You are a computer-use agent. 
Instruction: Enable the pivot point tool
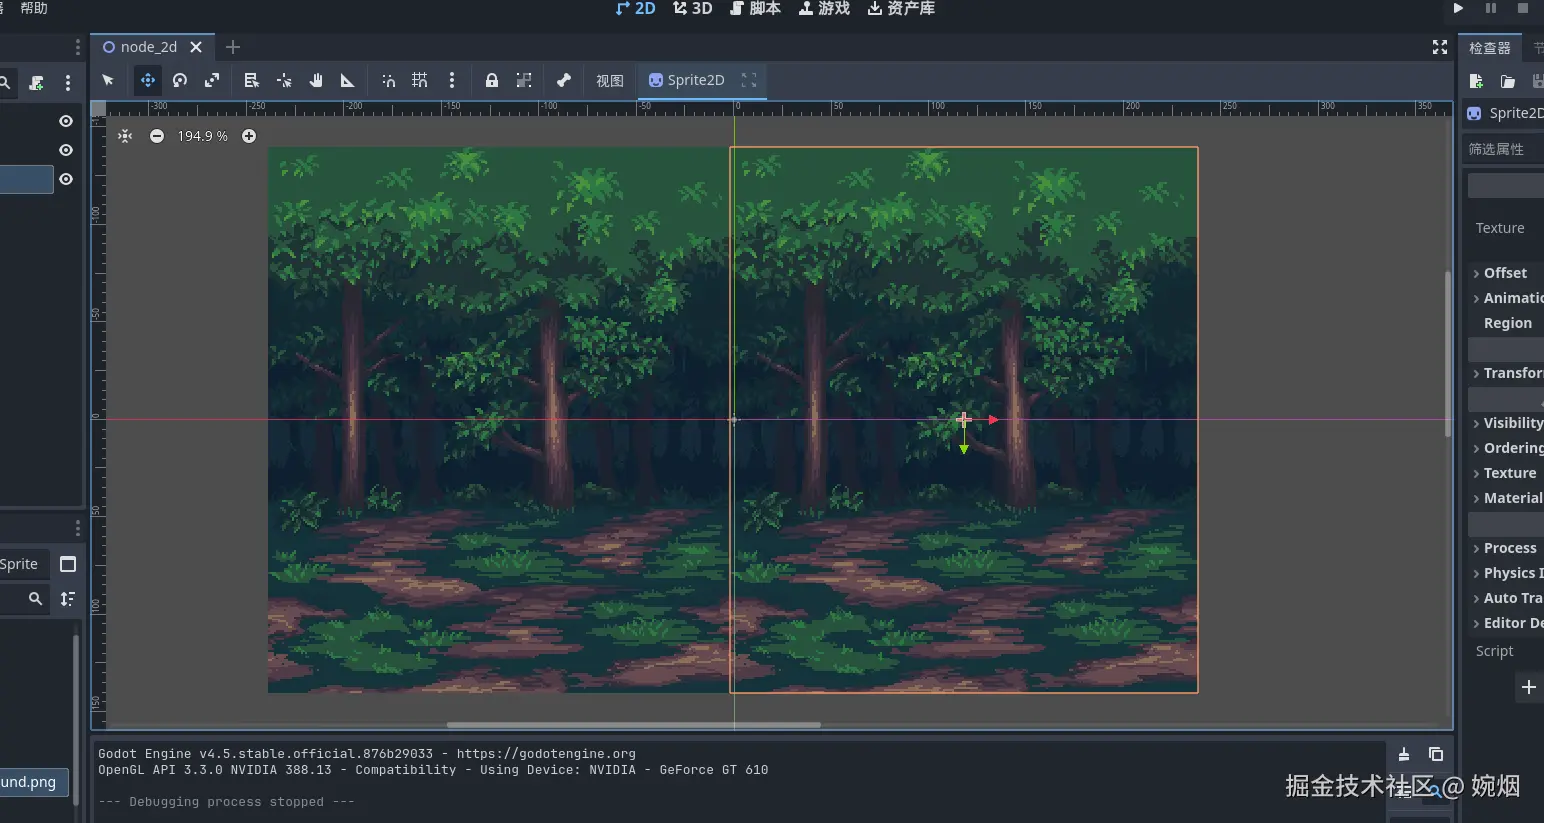click(x=284, y=80)
